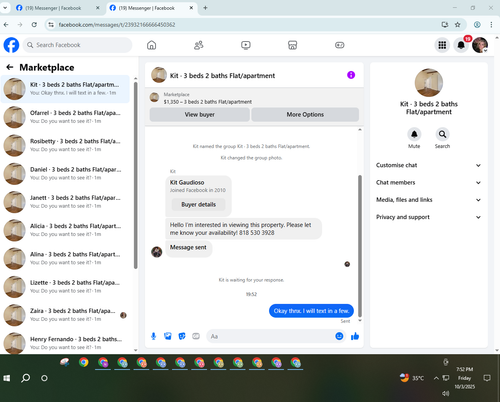Bookmark this page with the star icon
Screen dimensions: 500x402
click(458, 25)
